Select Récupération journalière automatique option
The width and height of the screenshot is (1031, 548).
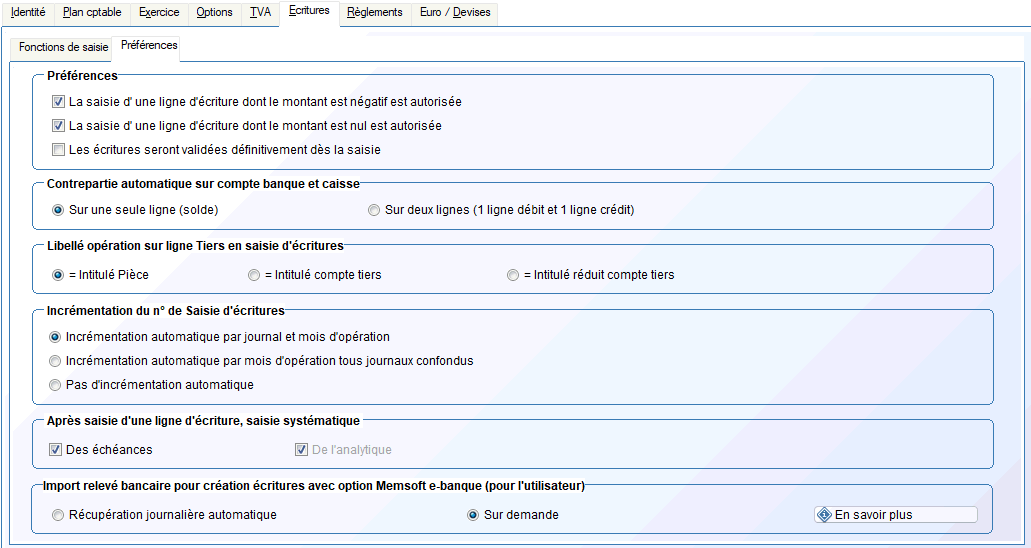(x=56, y=515)
